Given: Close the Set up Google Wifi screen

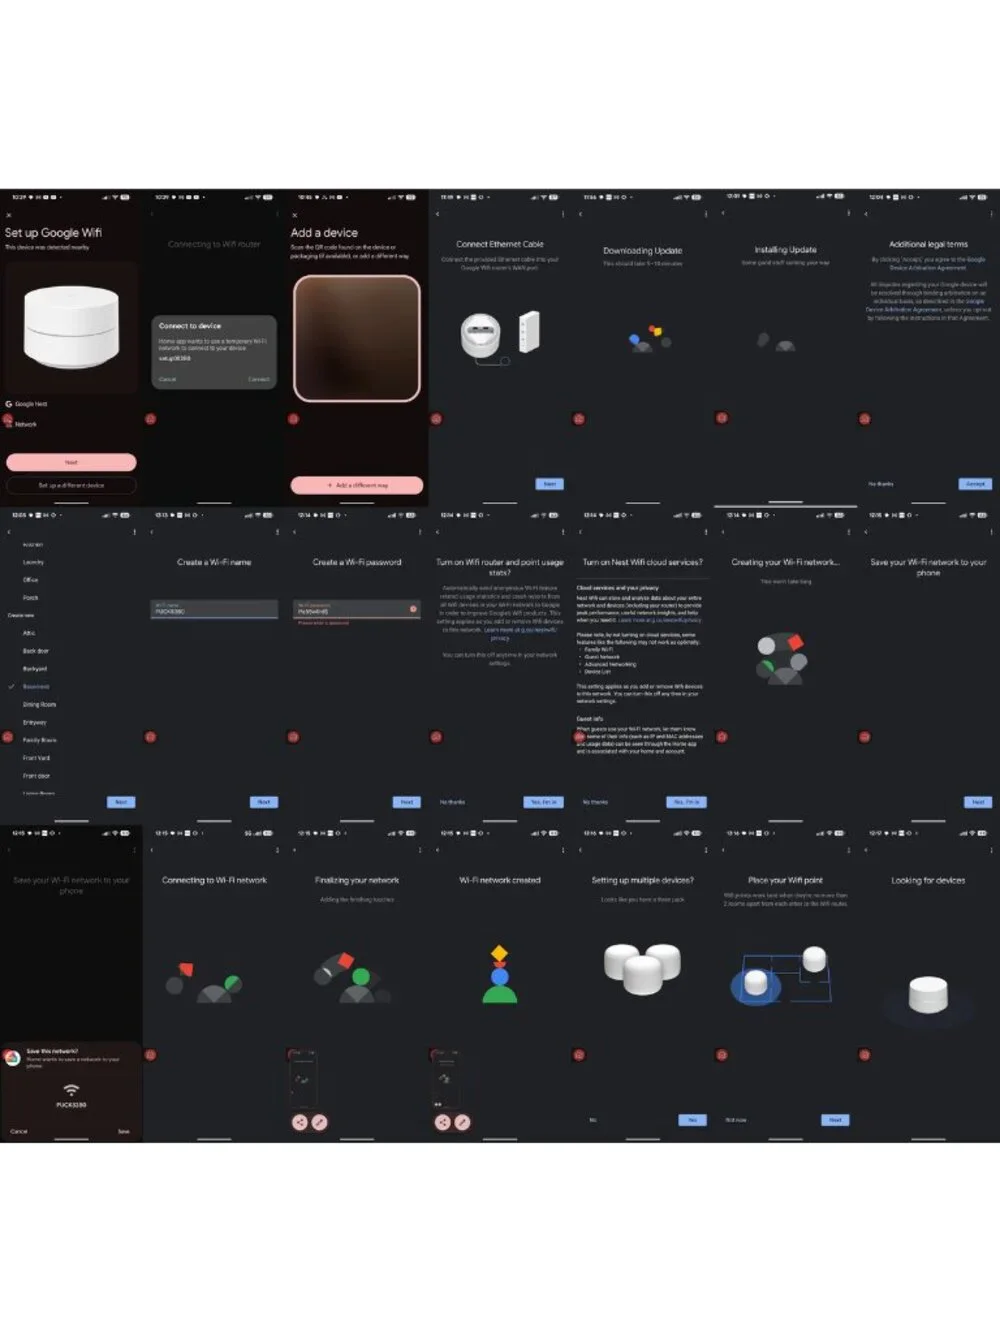Looking at the screenshot, I should [x=9, y=215].
